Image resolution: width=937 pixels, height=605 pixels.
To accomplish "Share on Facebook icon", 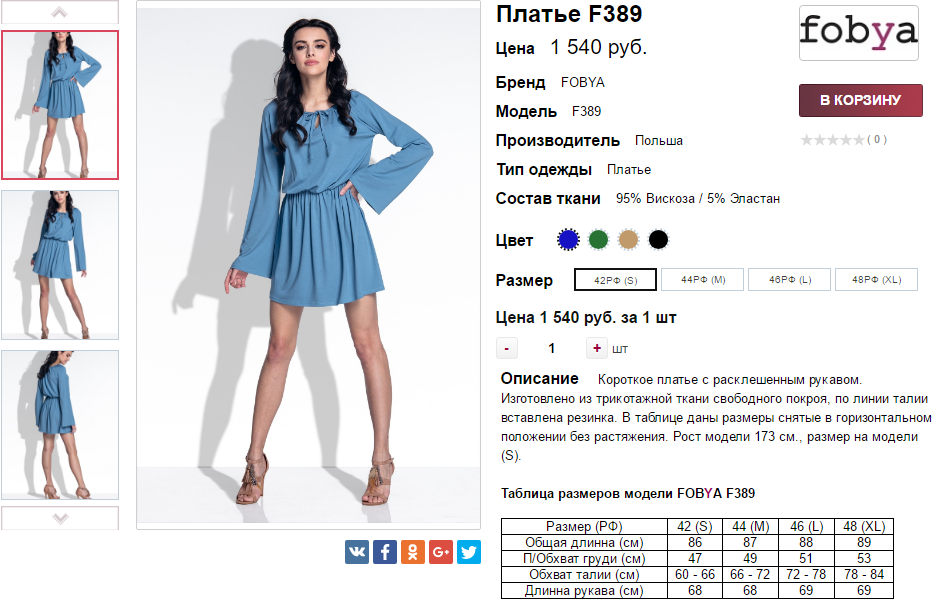I will 385,552.
